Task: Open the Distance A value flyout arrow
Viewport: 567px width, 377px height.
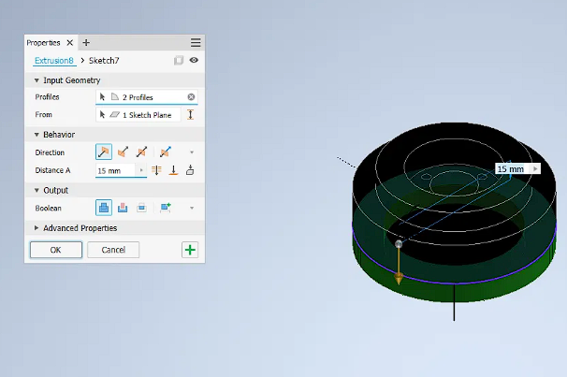Action: point(141,170)
